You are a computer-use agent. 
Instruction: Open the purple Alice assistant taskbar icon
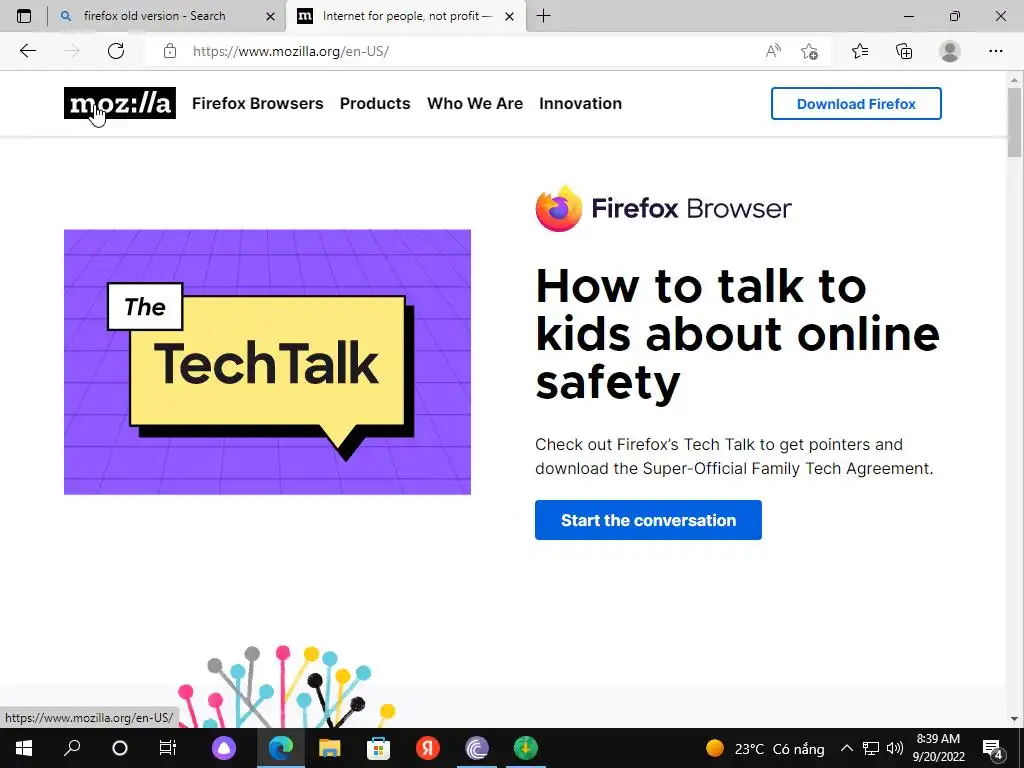224,748
